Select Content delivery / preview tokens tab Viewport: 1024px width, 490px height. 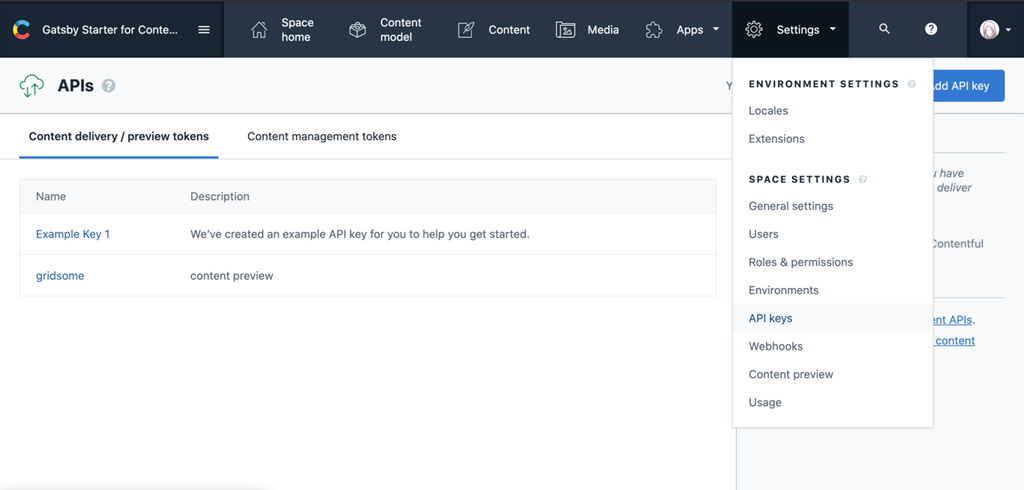coord(119,137)
